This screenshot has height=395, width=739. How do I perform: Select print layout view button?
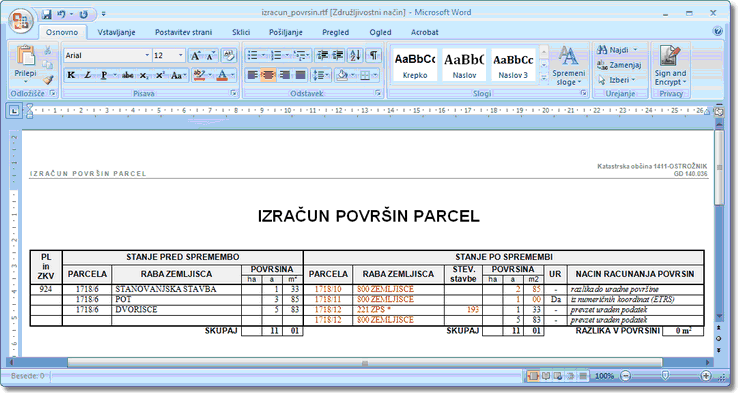[x=534, y=376]
